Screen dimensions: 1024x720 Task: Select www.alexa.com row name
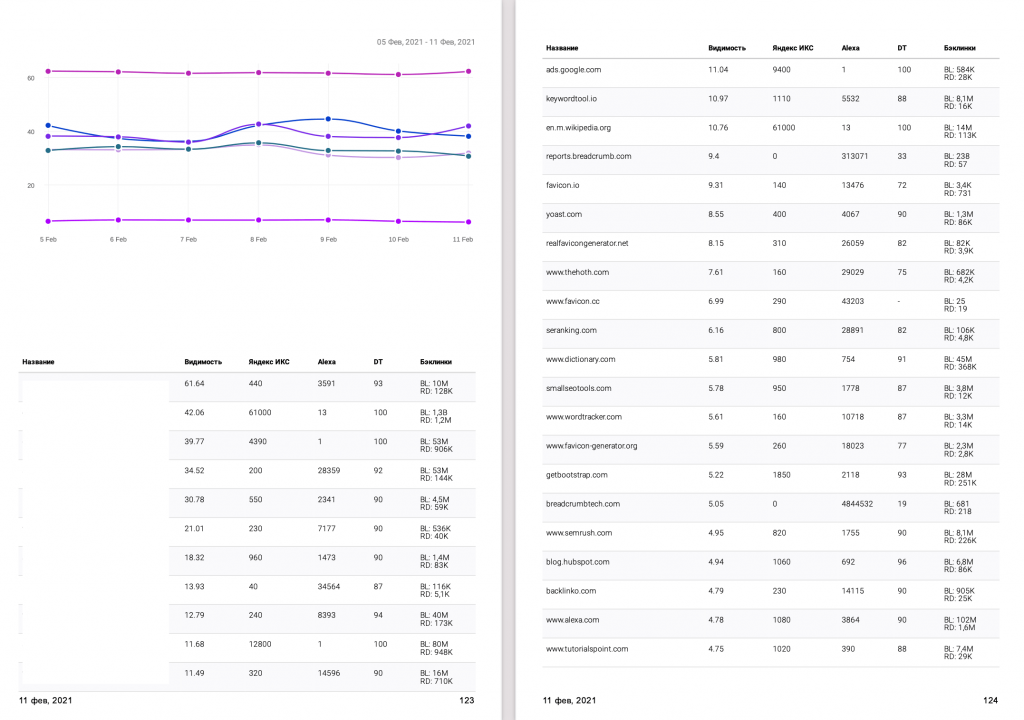tap(572, 620)
